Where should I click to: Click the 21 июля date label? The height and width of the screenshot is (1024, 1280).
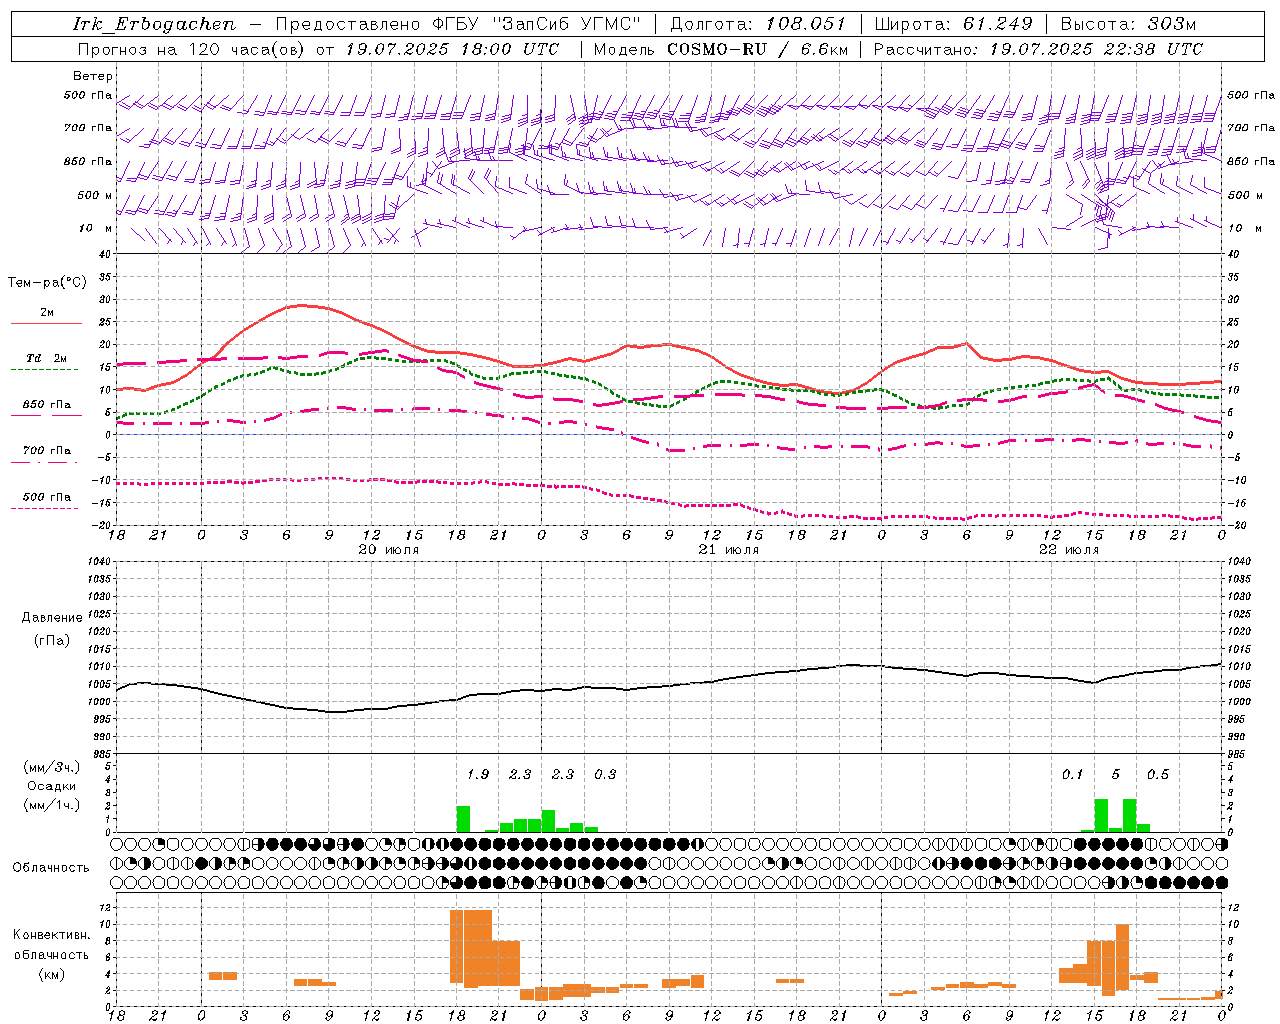pos(728,550)
